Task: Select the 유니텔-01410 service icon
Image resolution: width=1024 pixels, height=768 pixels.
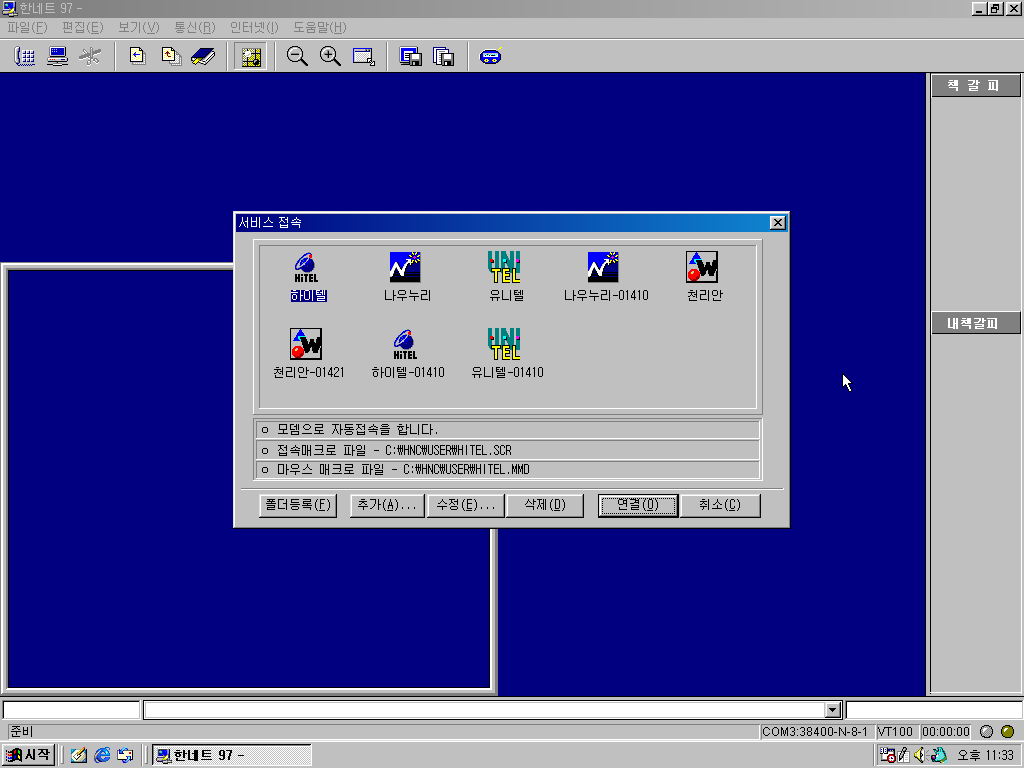Action: pos(506,353)
